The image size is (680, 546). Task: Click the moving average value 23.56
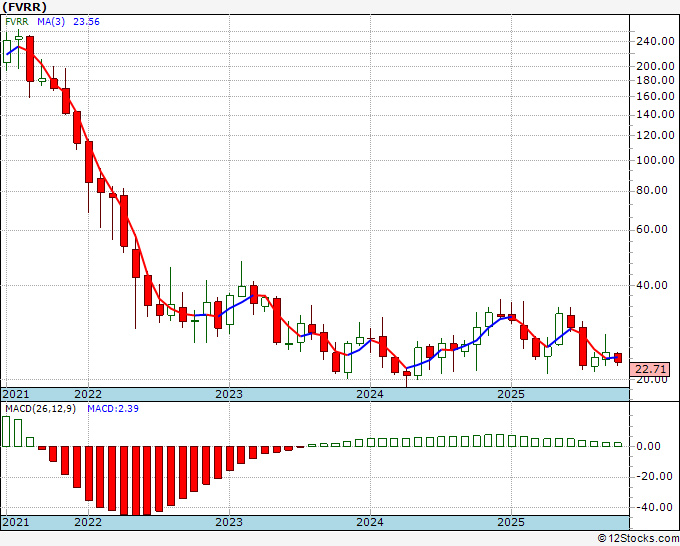tap(86, 22)
